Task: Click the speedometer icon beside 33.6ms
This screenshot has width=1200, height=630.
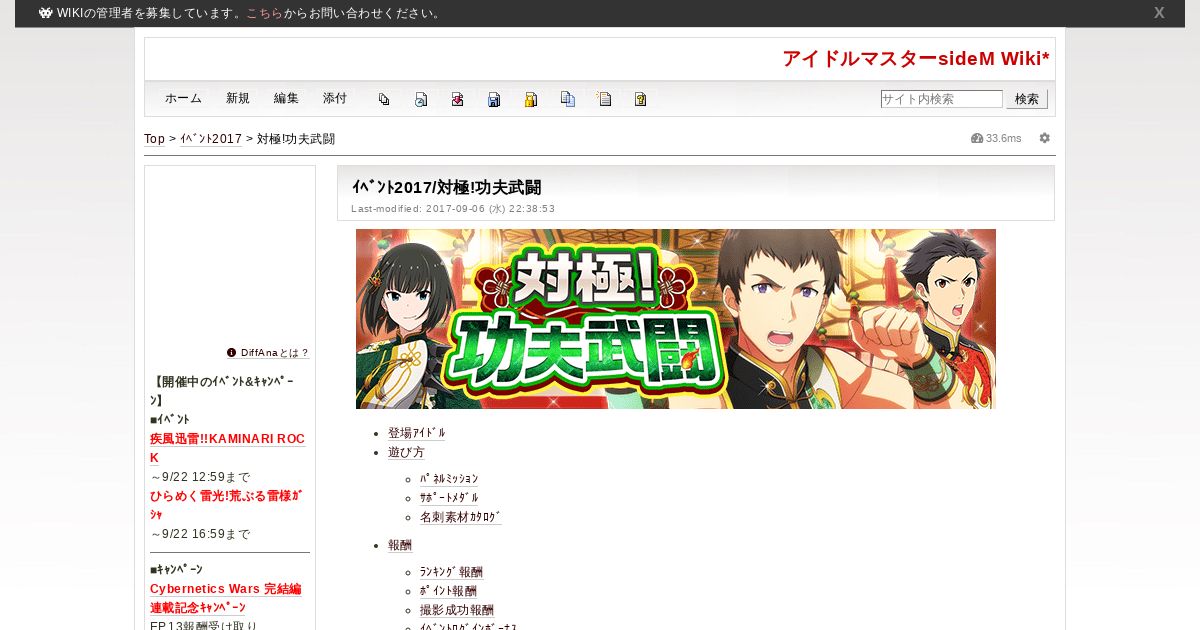Action: [977, 138]
